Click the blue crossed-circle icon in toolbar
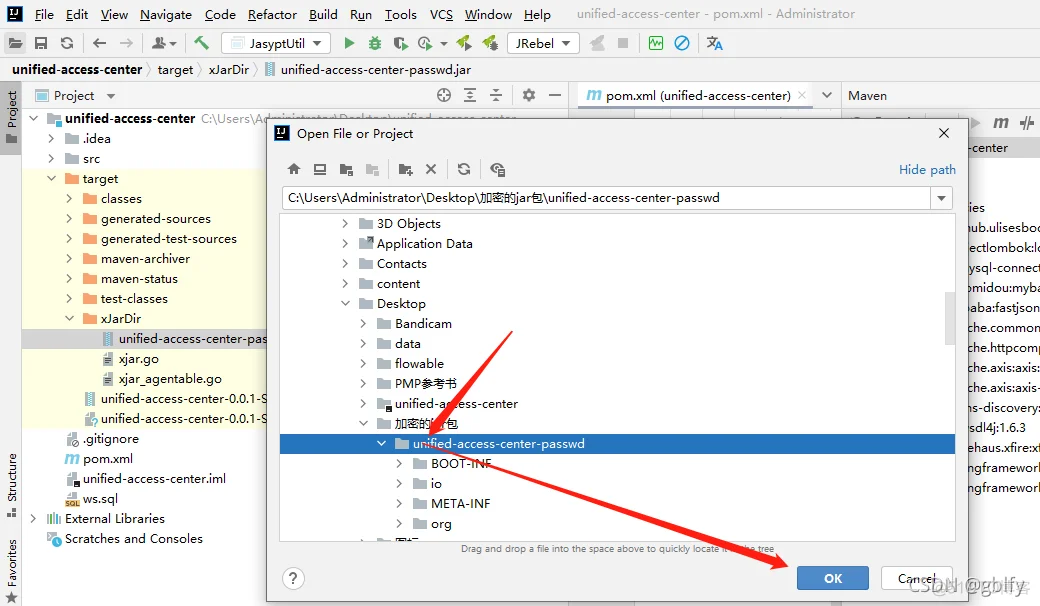The image size is (1040, 606). (682, 44)
